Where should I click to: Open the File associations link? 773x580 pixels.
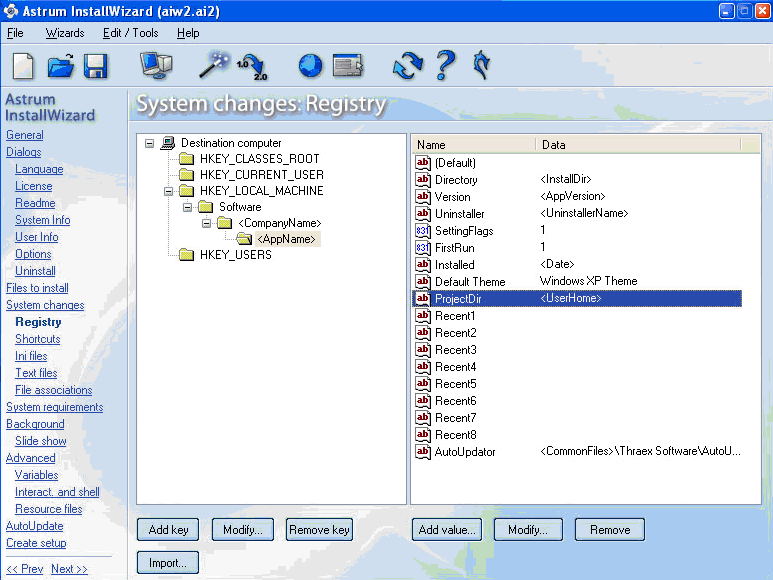click(54, 390)
